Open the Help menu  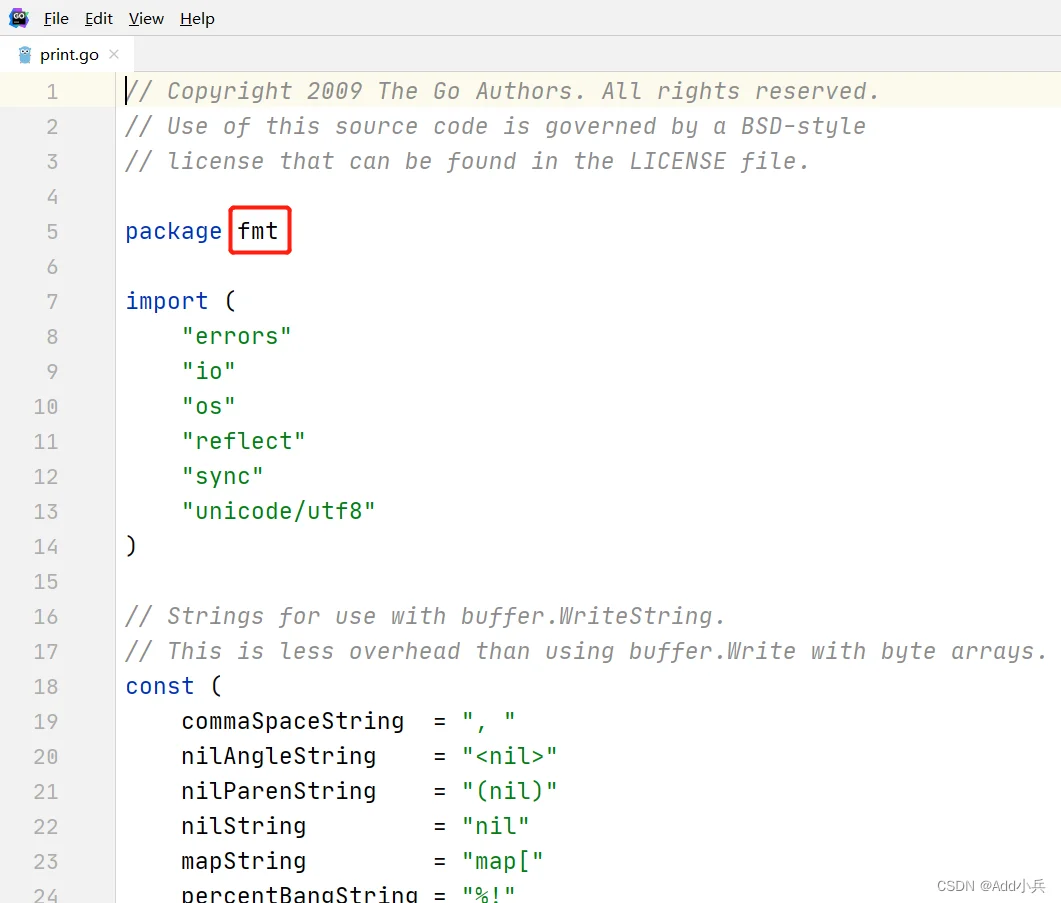pyautogui.click(x=197, y=19)
